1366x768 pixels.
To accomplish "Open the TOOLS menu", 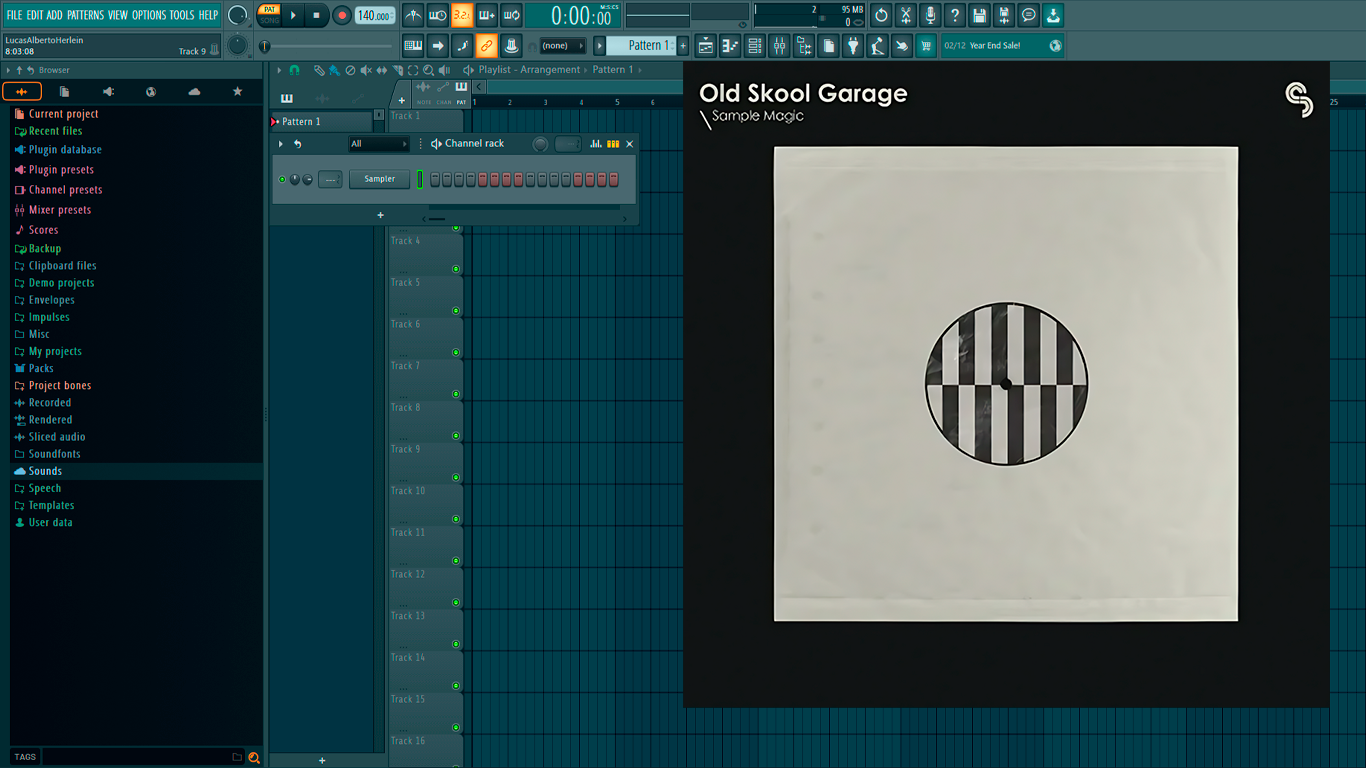I will pos(182,15).
